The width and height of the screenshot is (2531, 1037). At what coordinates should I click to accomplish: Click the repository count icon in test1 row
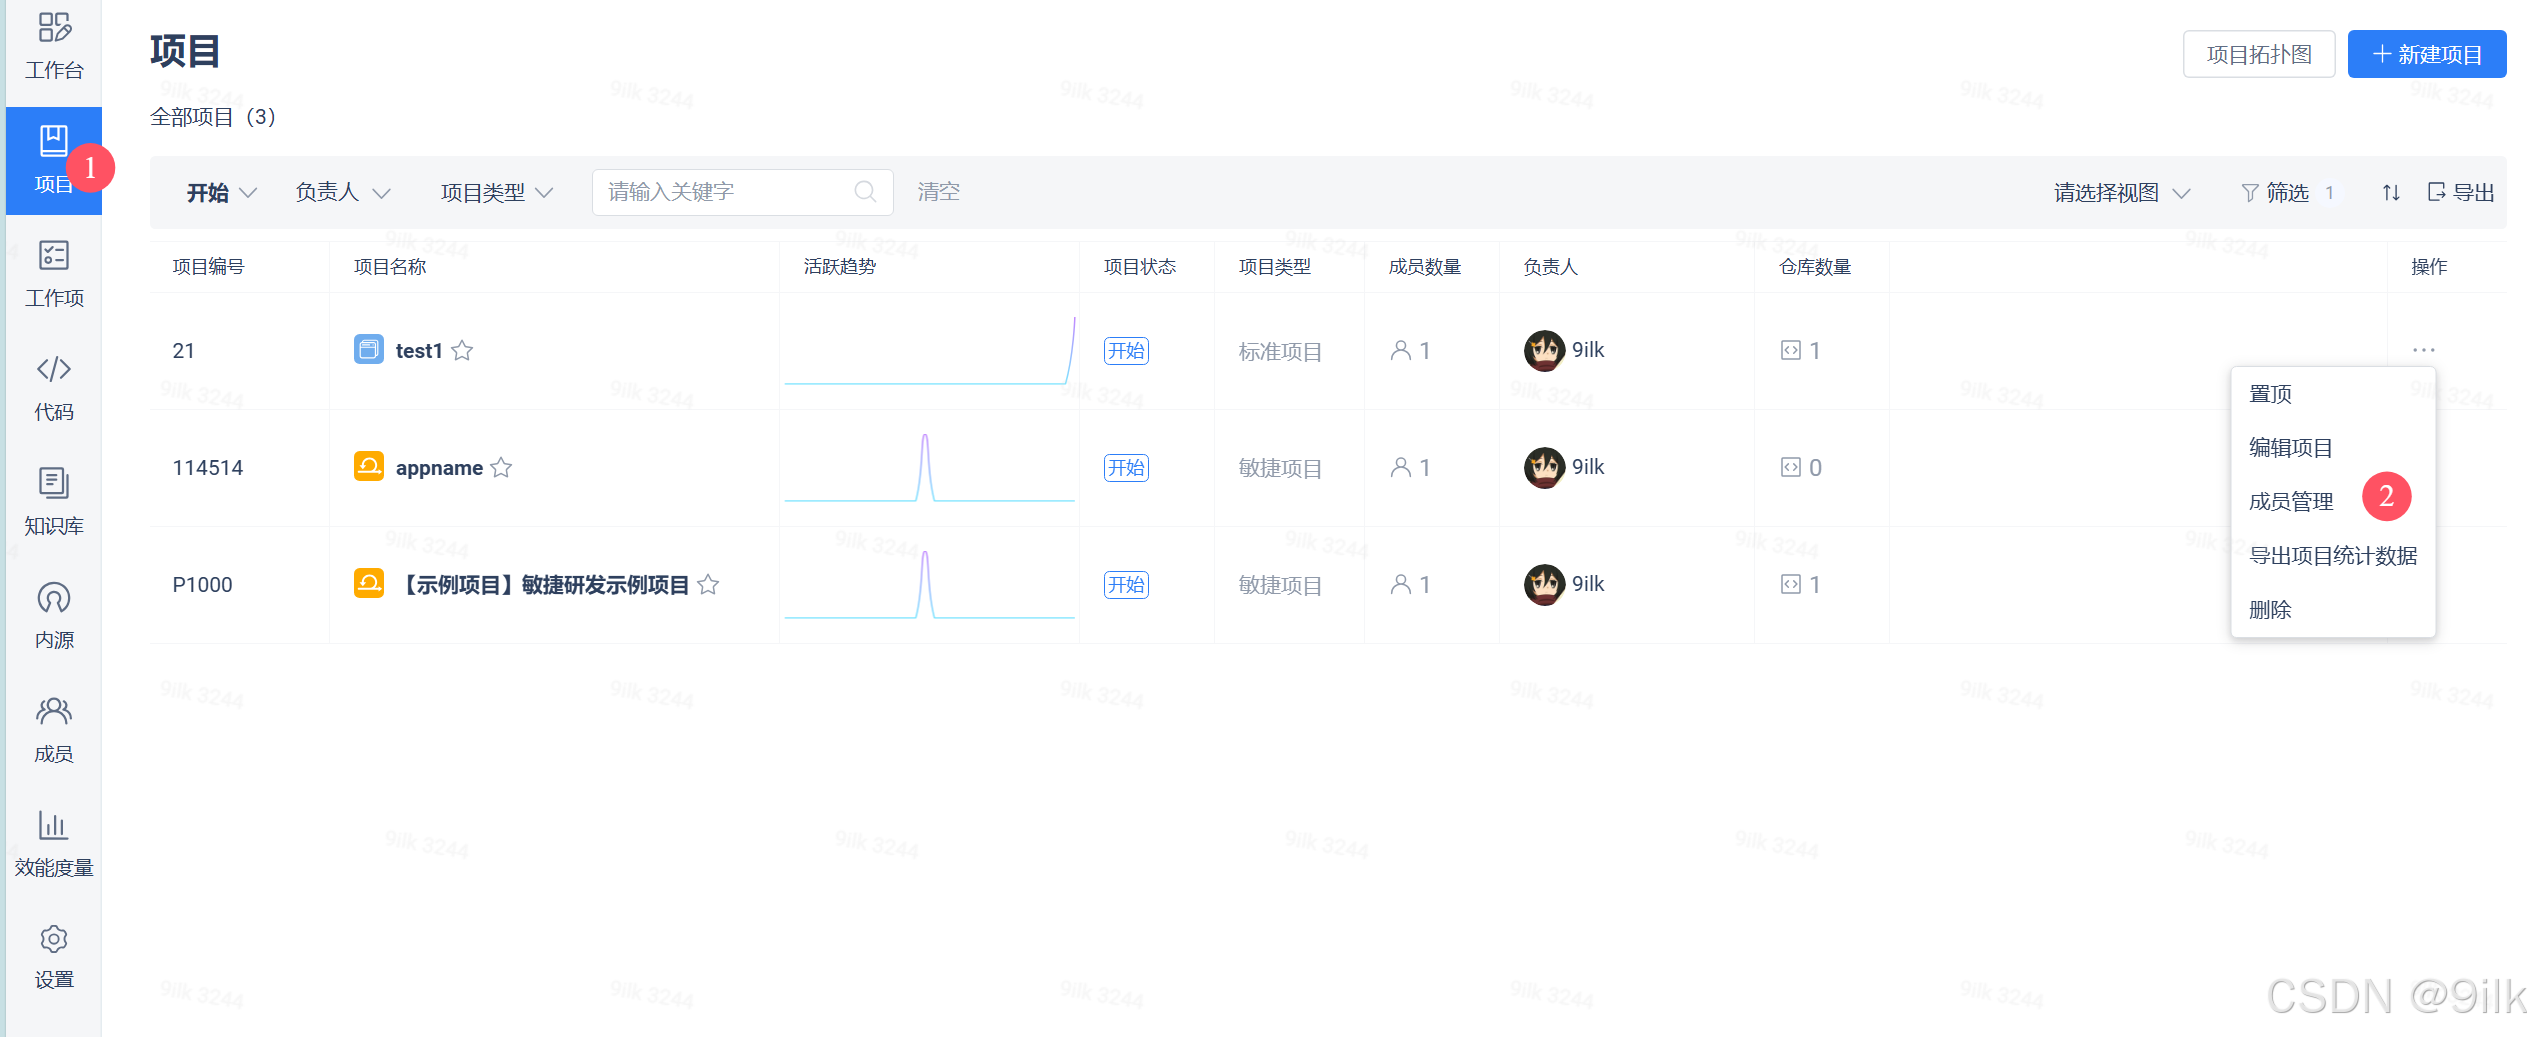coord(1791,350)
